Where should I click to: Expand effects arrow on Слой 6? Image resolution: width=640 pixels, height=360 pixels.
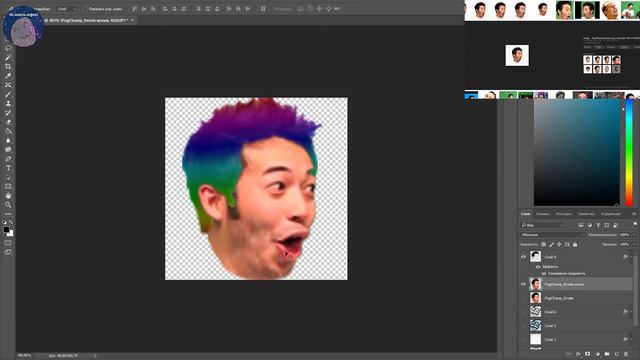[631, 312]
